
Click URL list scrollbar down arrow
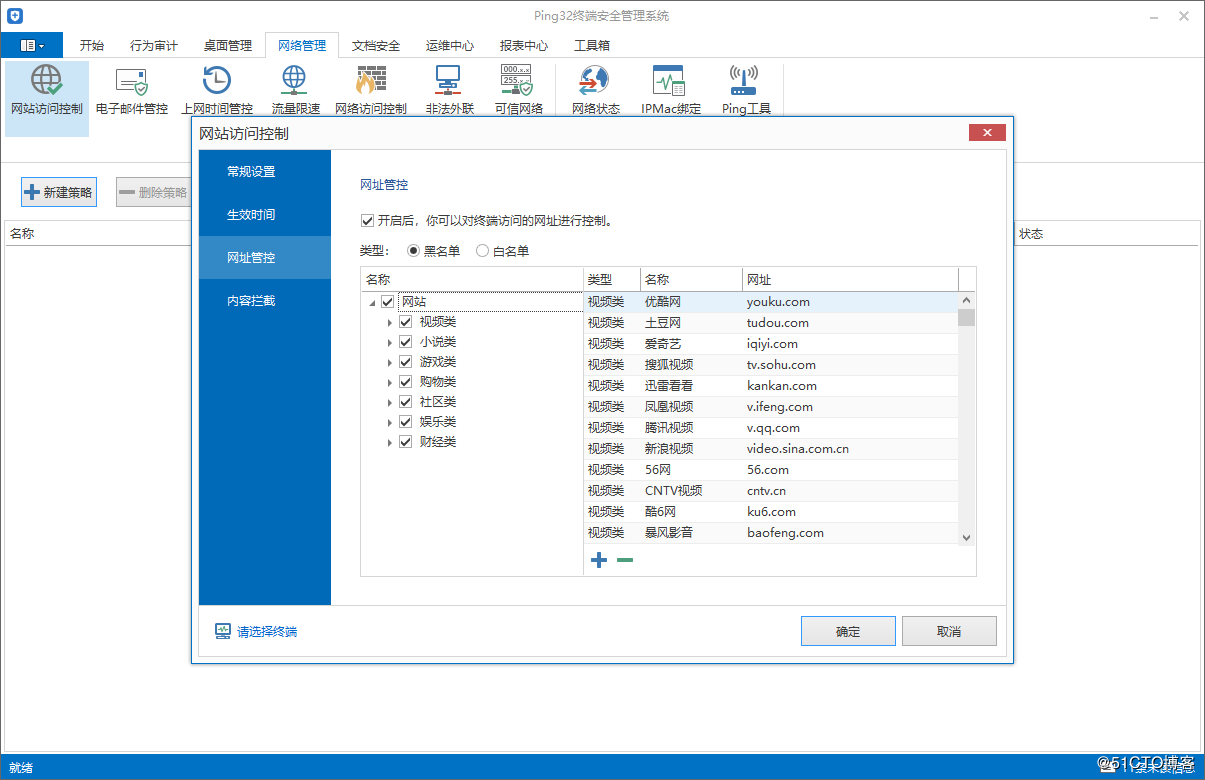tap(966, 537)
